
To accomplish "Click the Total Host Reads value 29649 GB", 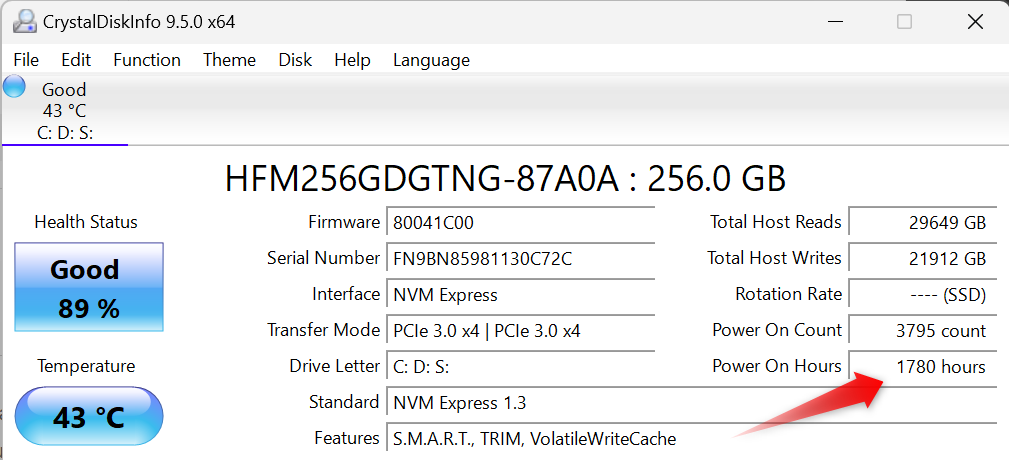I will point(921,223).
